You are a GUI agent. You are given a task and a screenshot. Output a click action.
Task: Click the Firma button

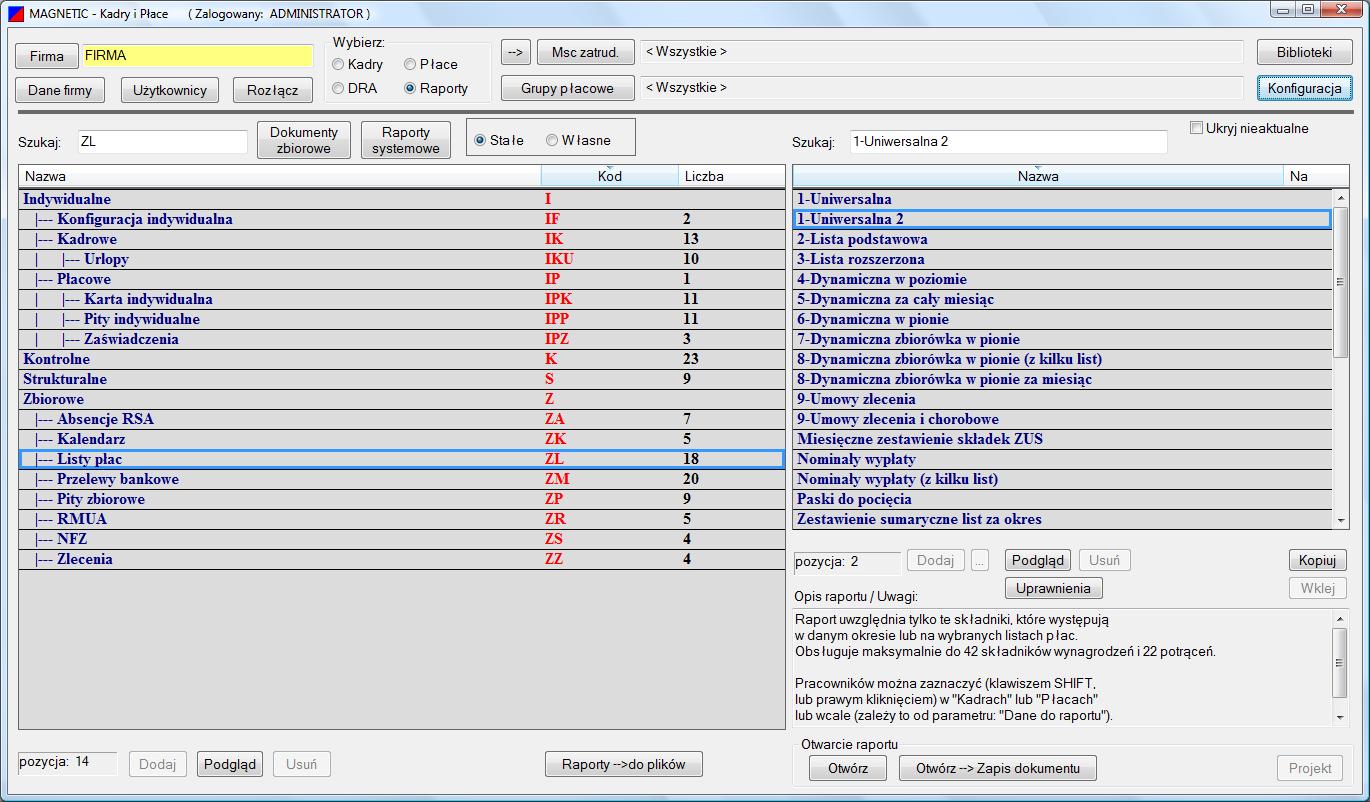47,56
